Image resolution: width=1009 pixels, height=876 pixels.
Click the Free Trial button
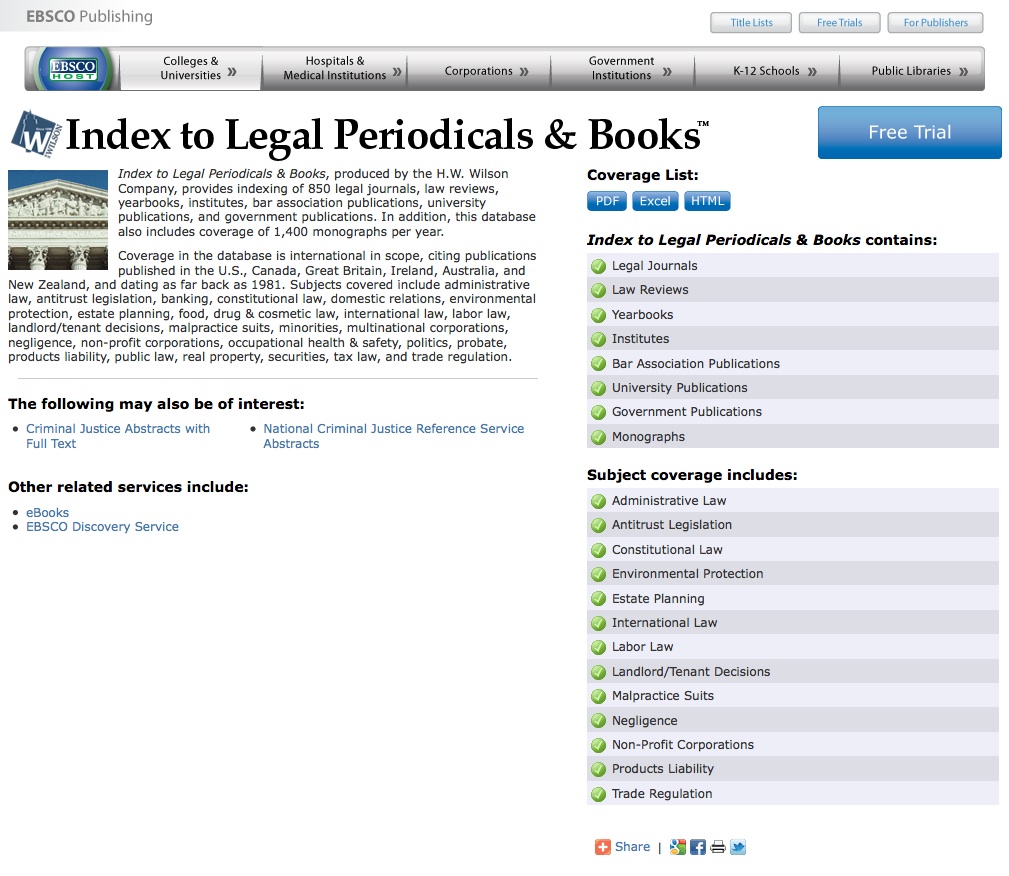tap(908, 132)
